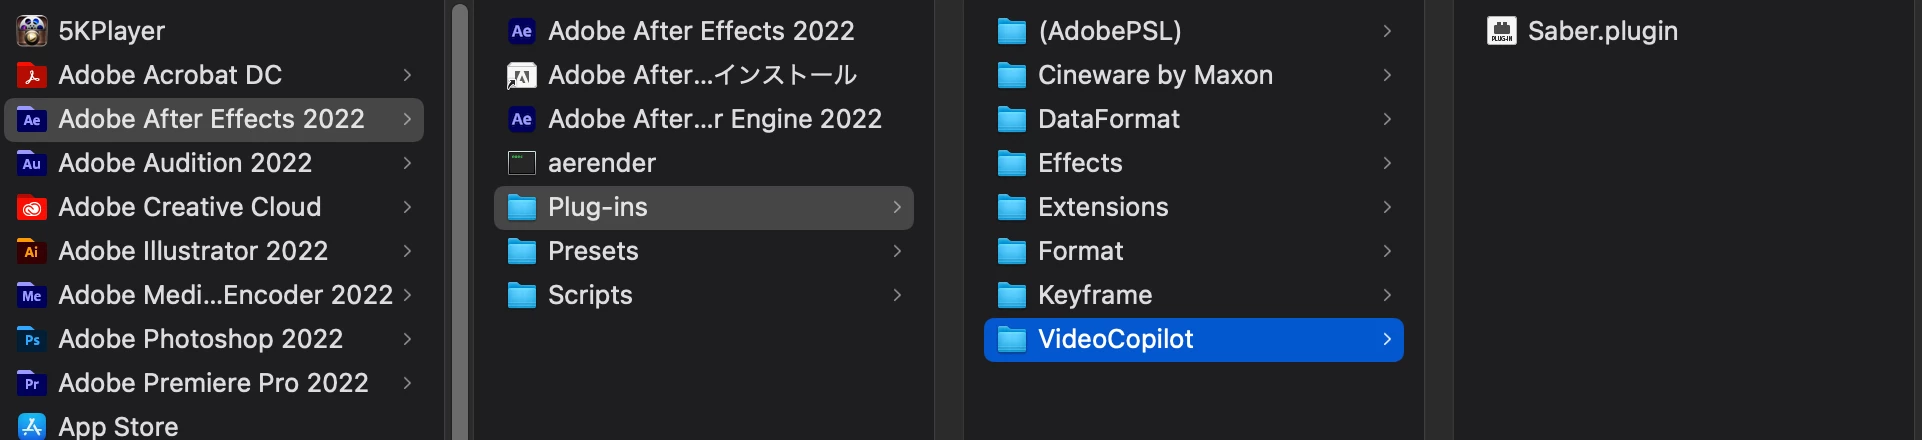Click the Adobe After Effects 2022 app icon
Image resolution: width=1922 pixels, height=440 pixels.
522,31
